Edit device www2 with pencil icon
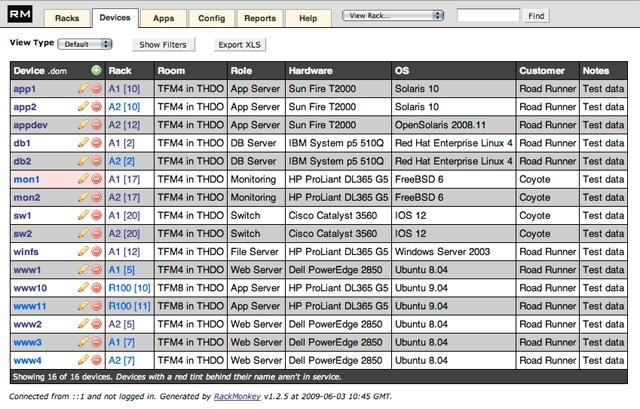The image size is (640, 409). pos(83,324)
